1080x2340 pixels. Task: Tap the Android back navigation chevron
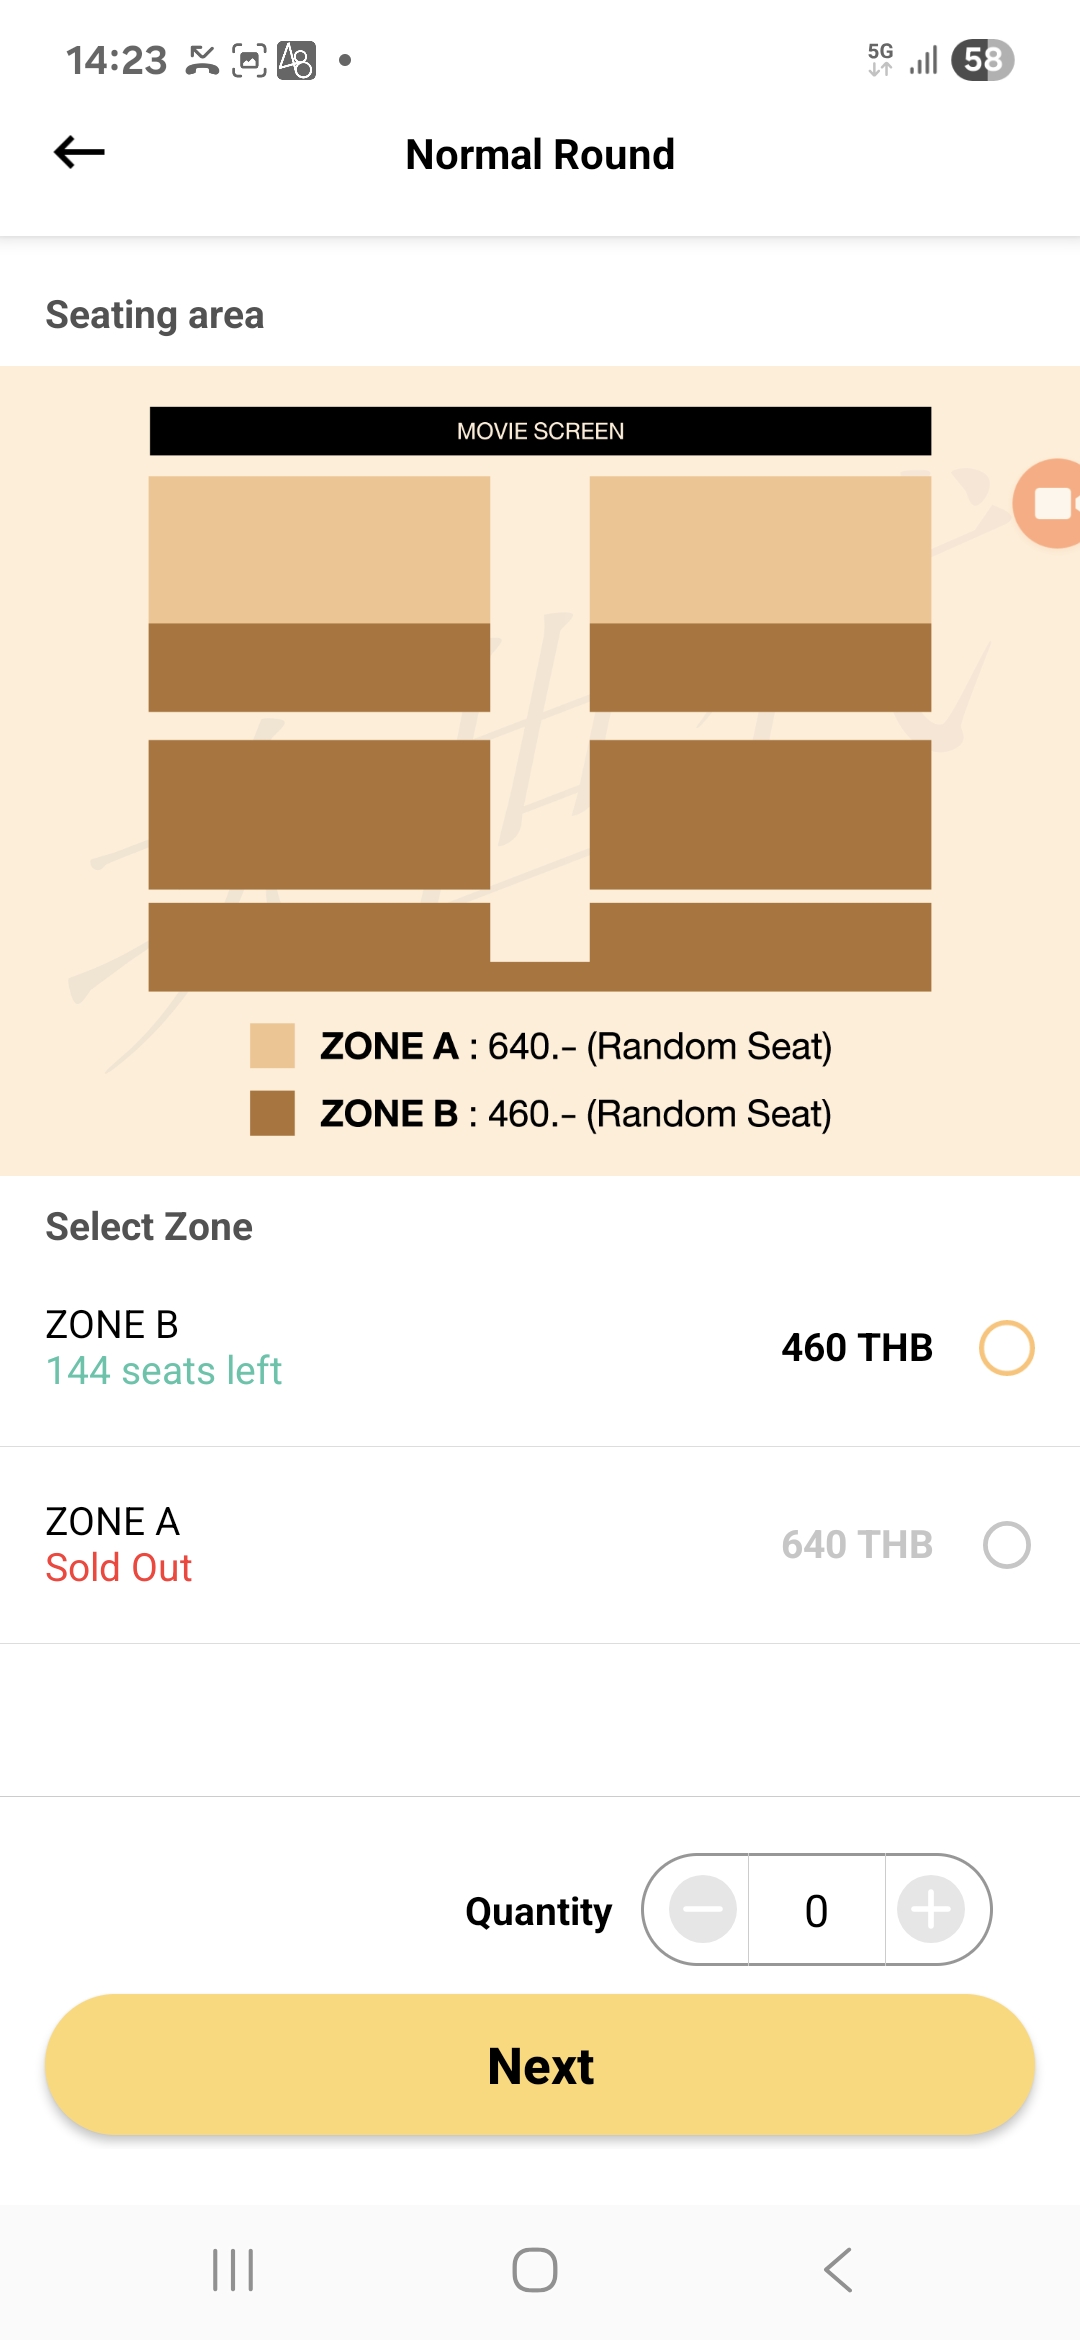click(x=838, y=2270)
